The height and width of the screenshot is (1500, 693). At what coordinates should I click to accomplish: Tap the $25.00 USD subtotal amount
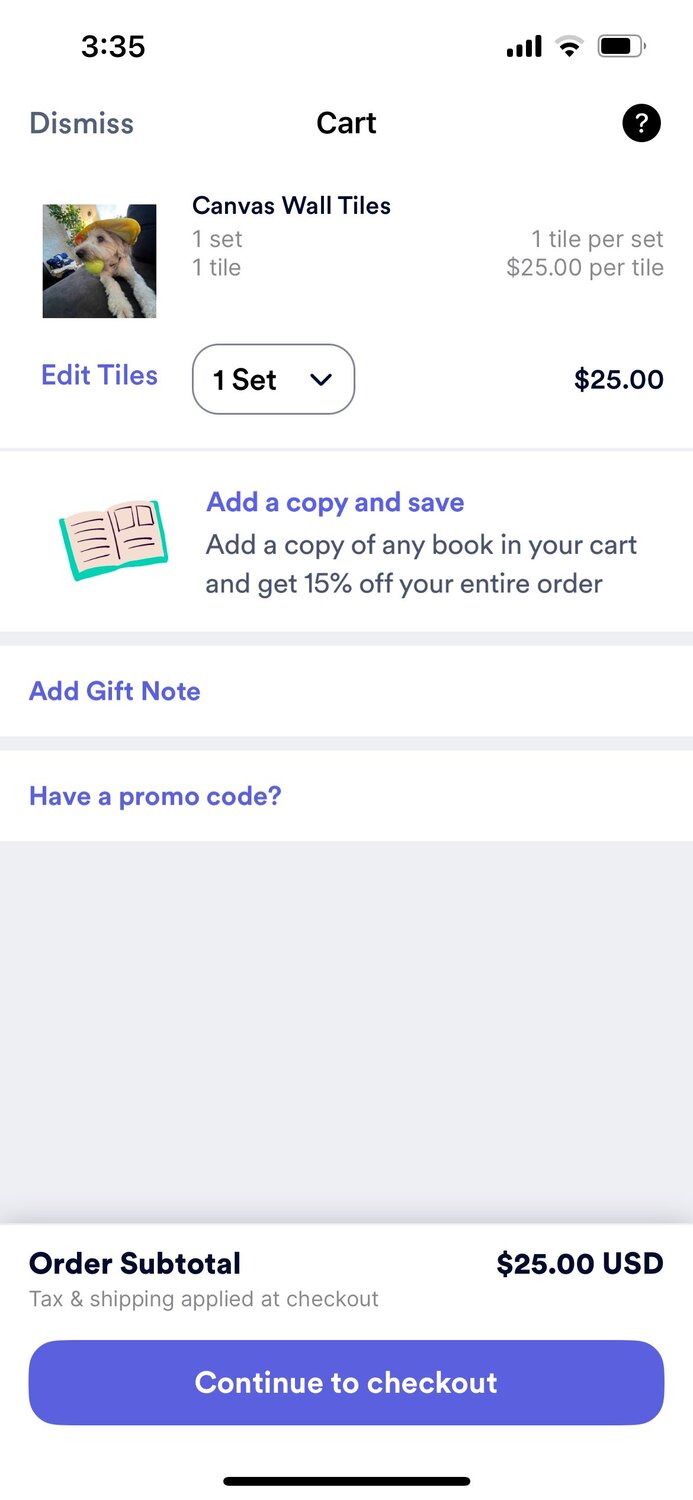[580, 1263]
